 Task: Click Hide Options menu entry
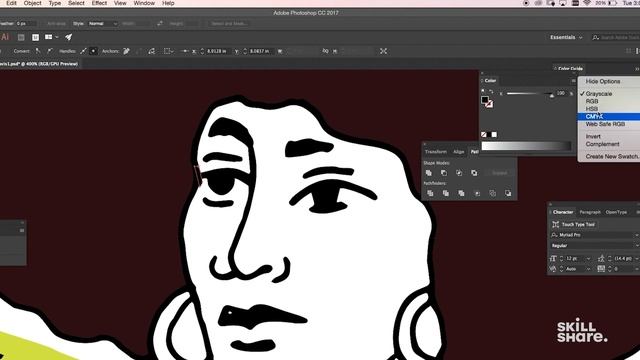[x=603, y=81]
